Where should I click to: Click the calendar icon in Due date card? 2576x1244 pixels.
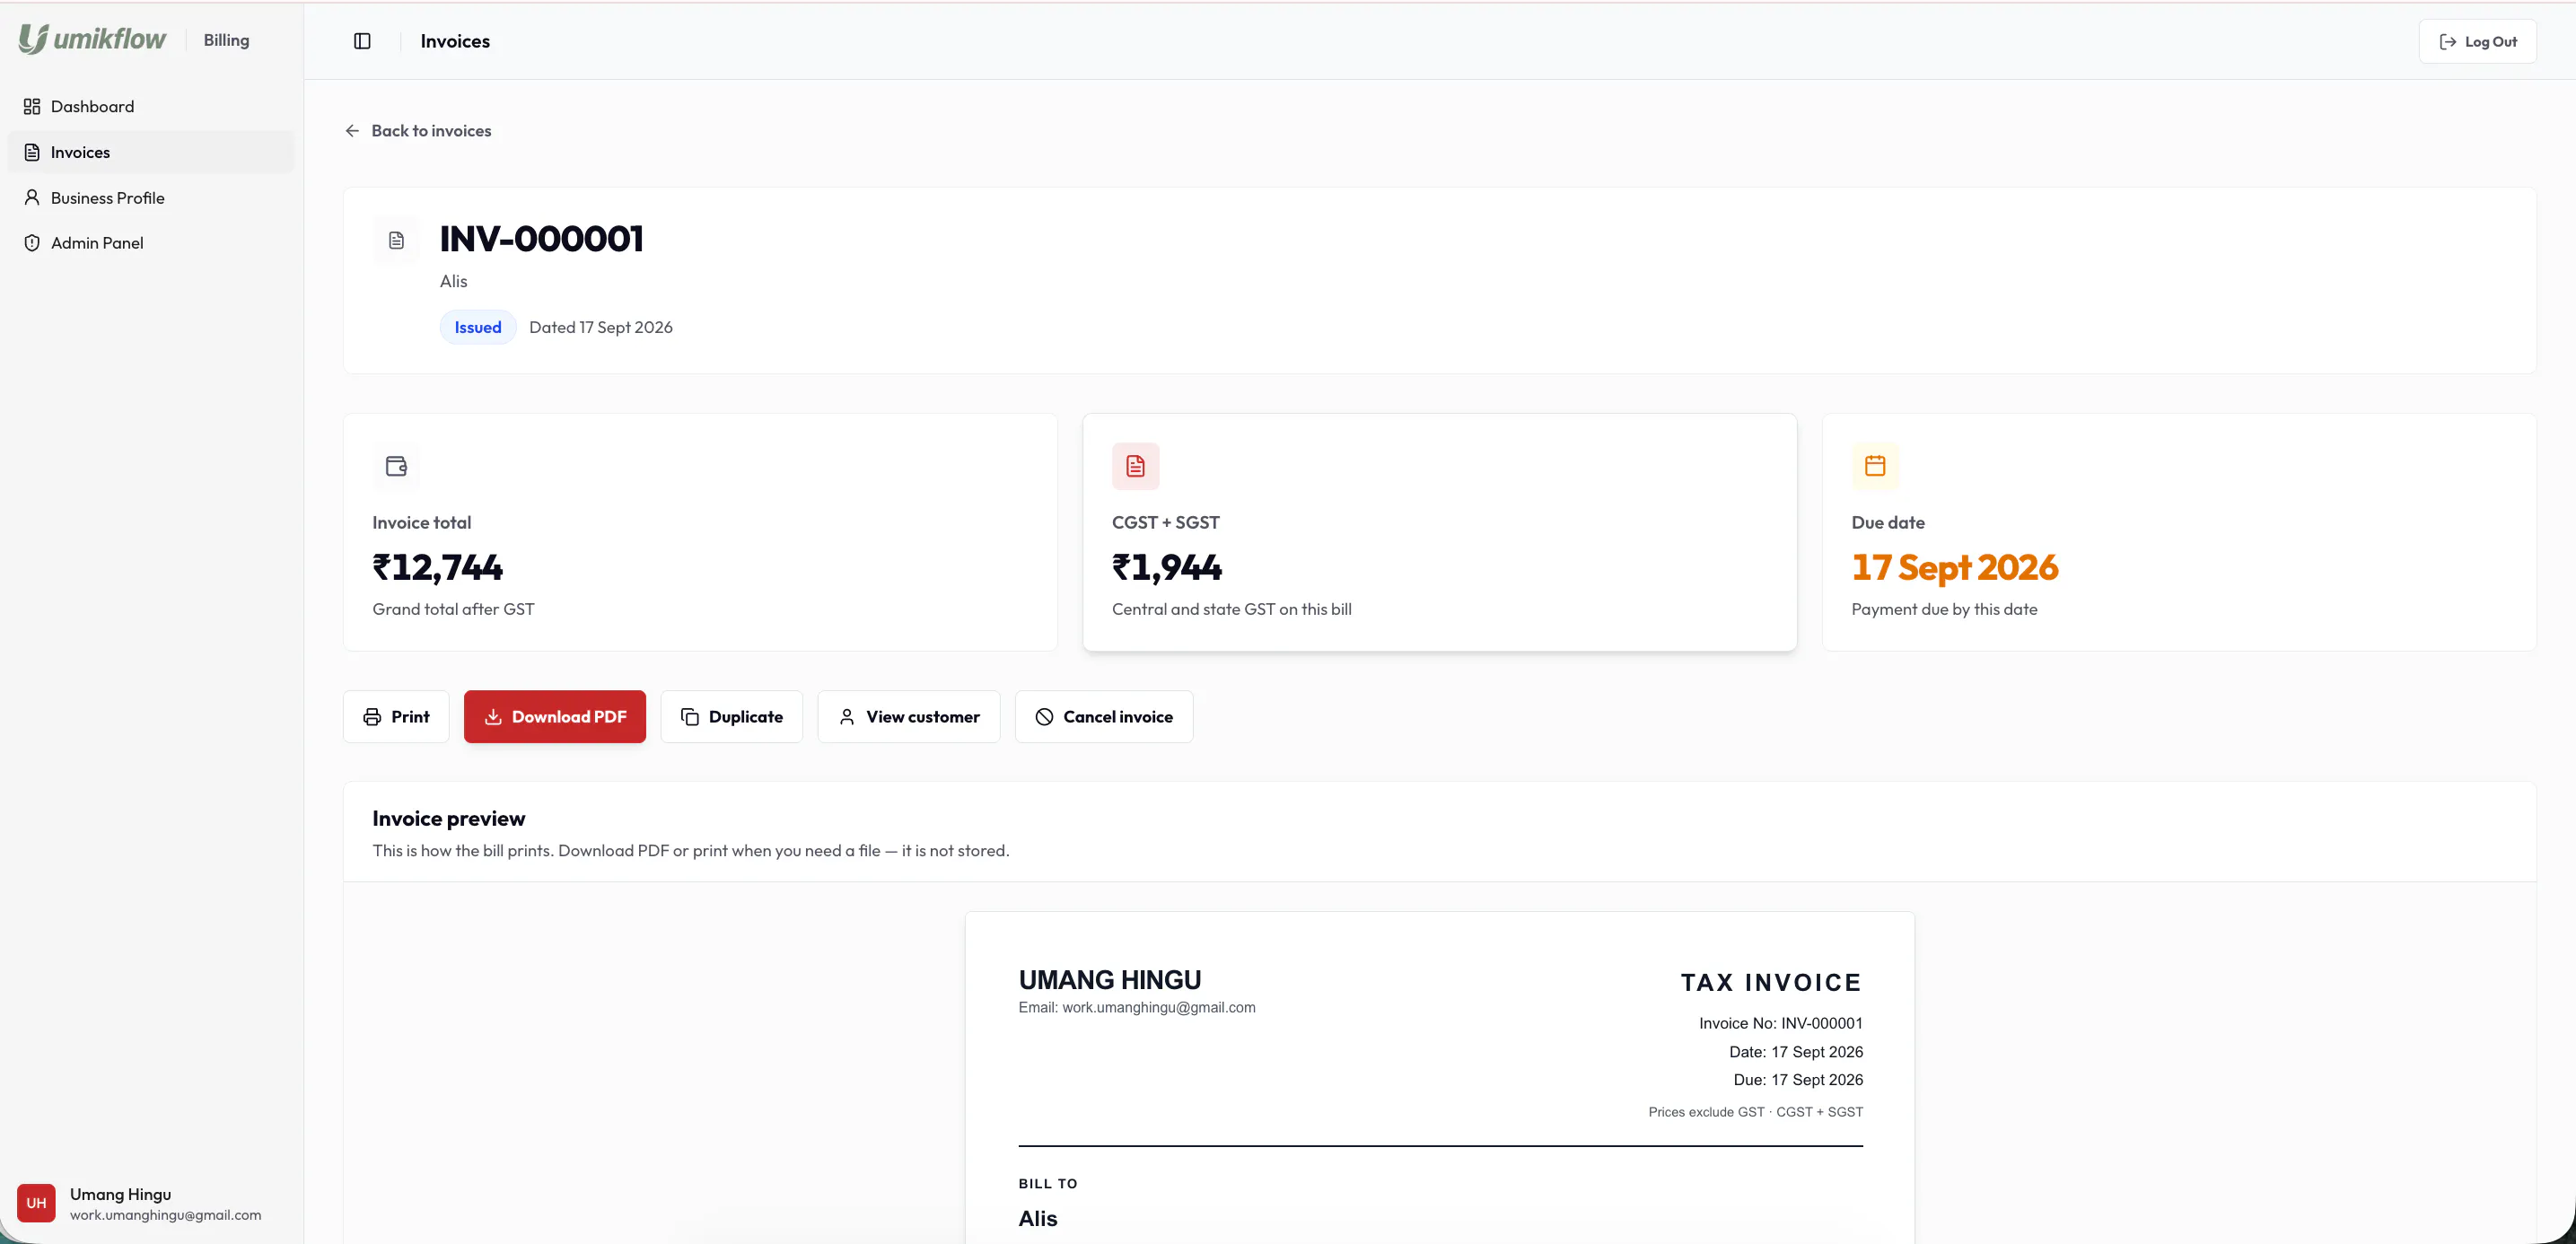tap(1875, 466)
